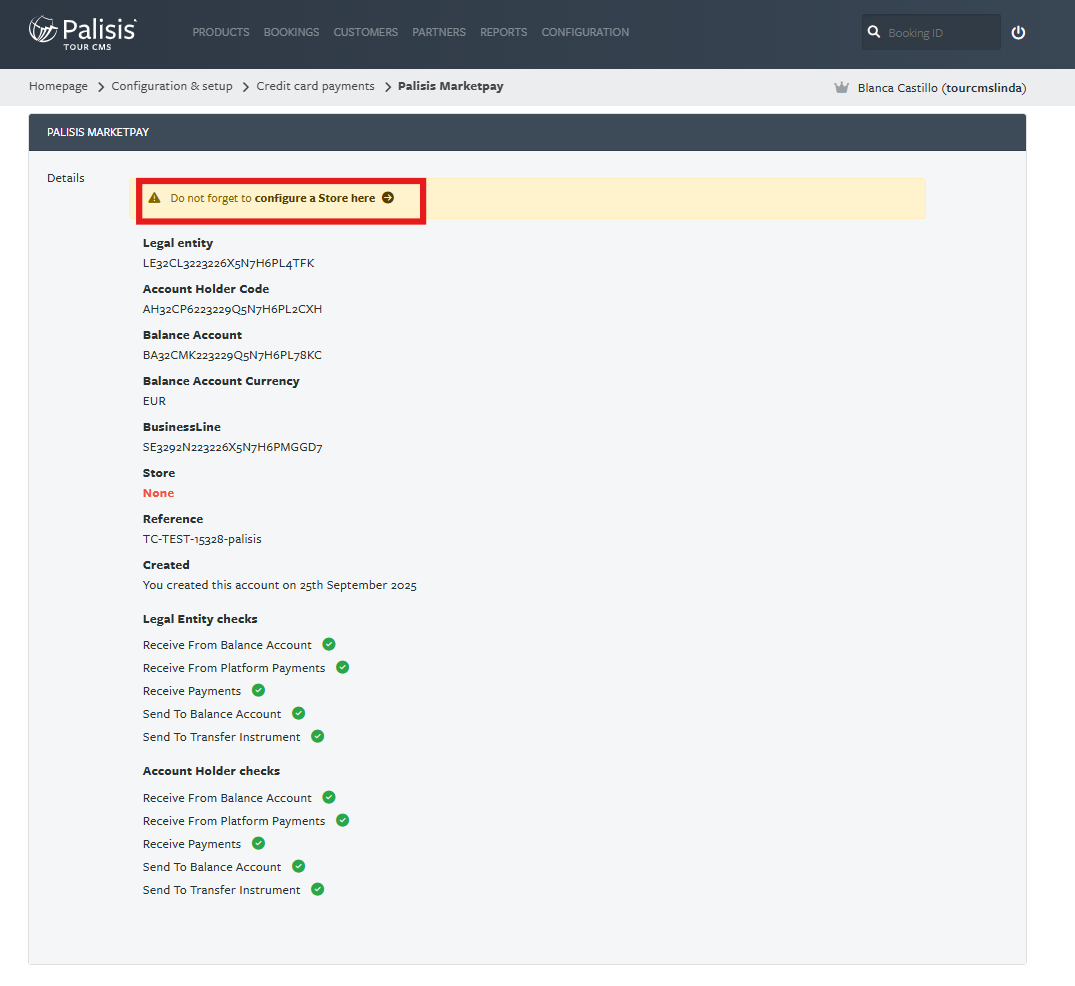Click the PALISIS MARKETPAY panel header
The height and width of the screenshot is (986, 1075).
[x=527, y=132]
